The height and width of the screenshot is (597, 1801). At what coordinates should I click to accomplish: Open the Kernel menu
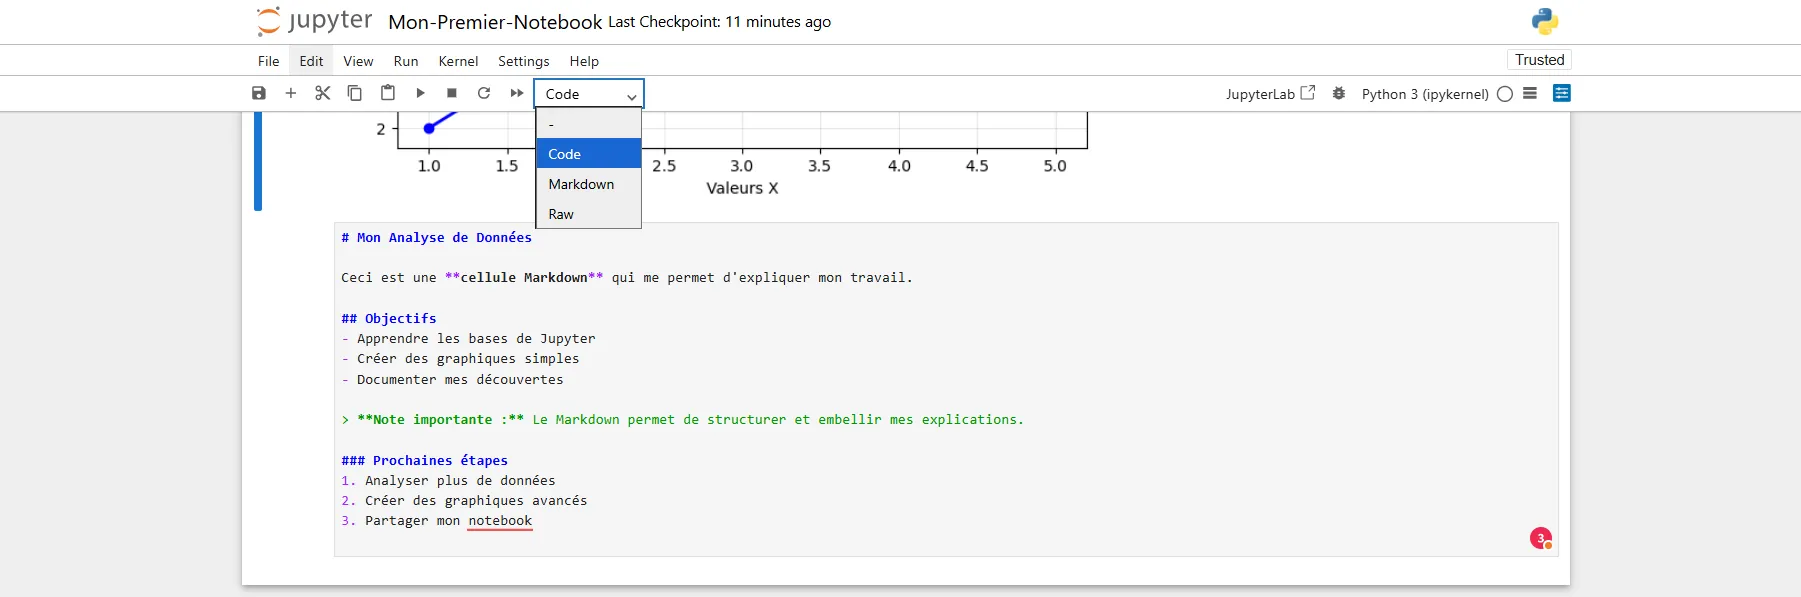[458, 61]
